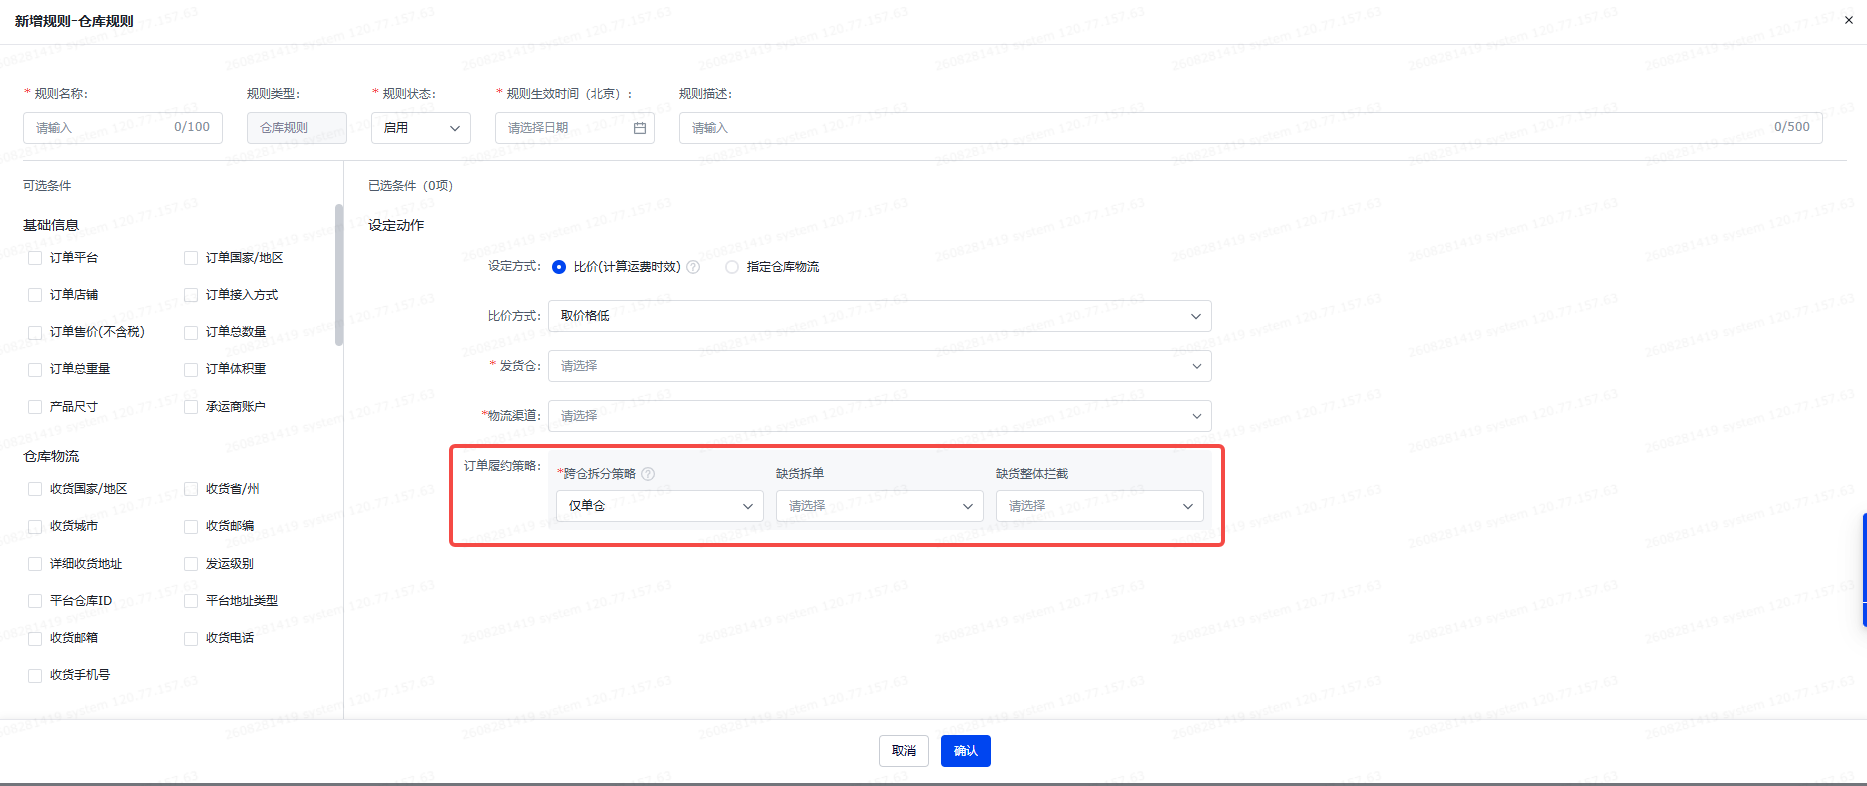The height and width of the screenshot is (786, 1867).
Task: Click the 可选条件 heading
Action: tap(47, 186)
